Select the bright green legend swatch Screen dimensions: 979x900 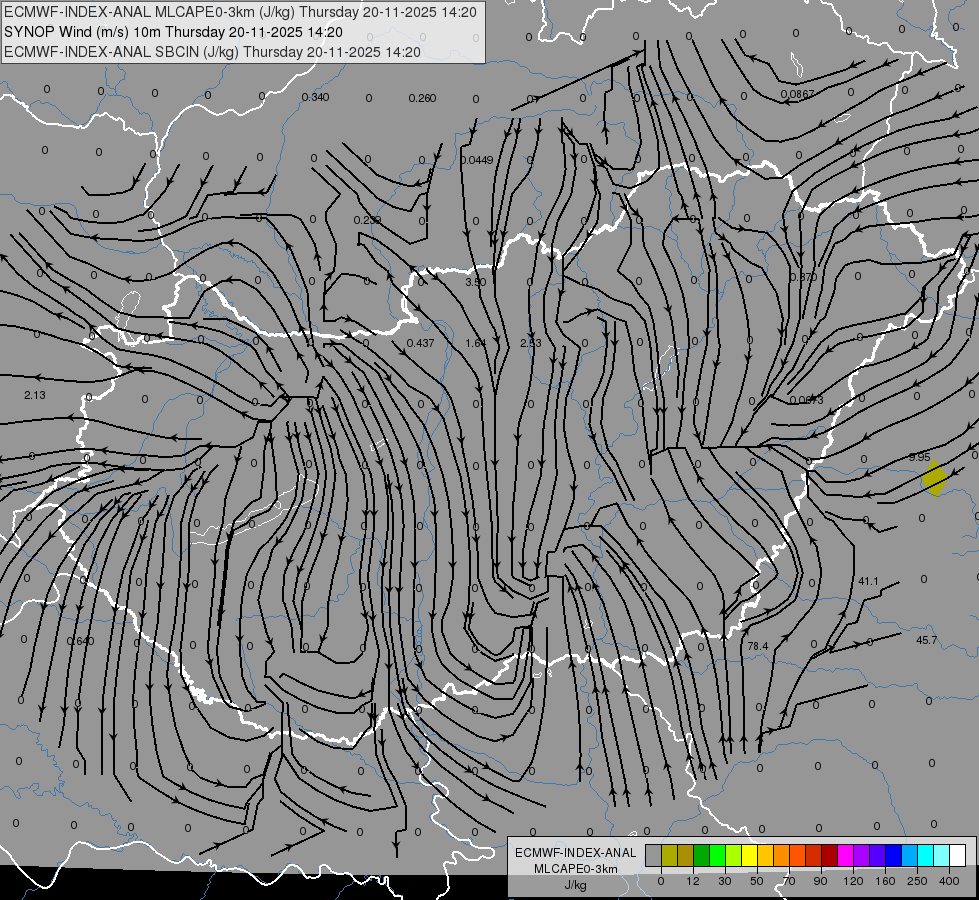tap(717, 855)
